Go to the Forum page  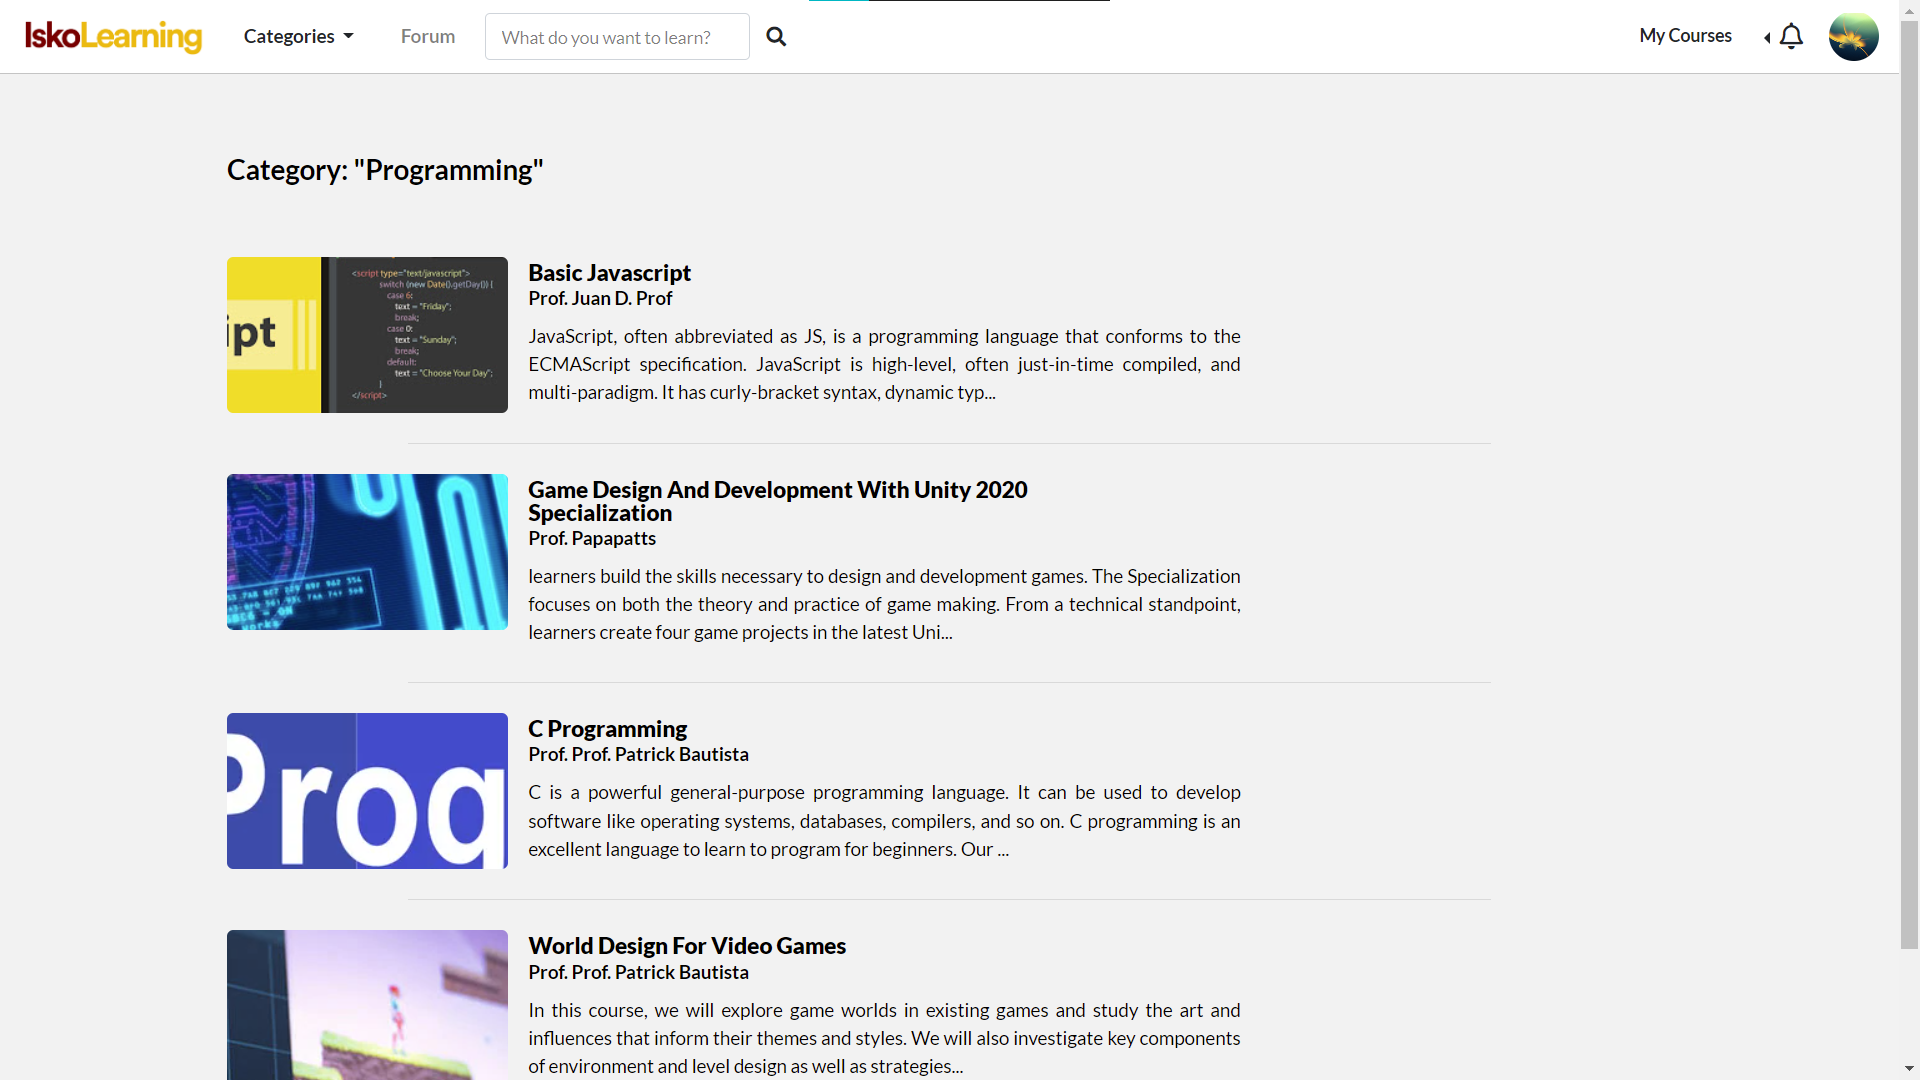(428, 36)
